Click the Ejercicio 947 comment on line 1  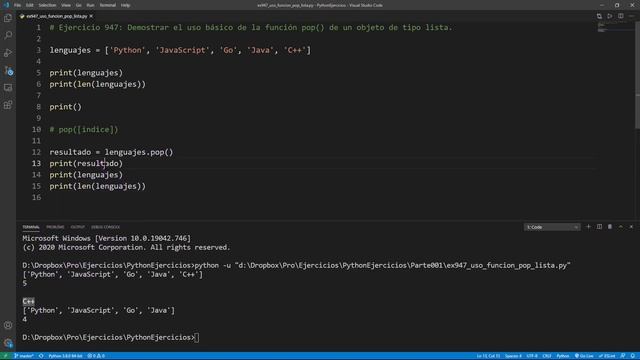(251, 27)
